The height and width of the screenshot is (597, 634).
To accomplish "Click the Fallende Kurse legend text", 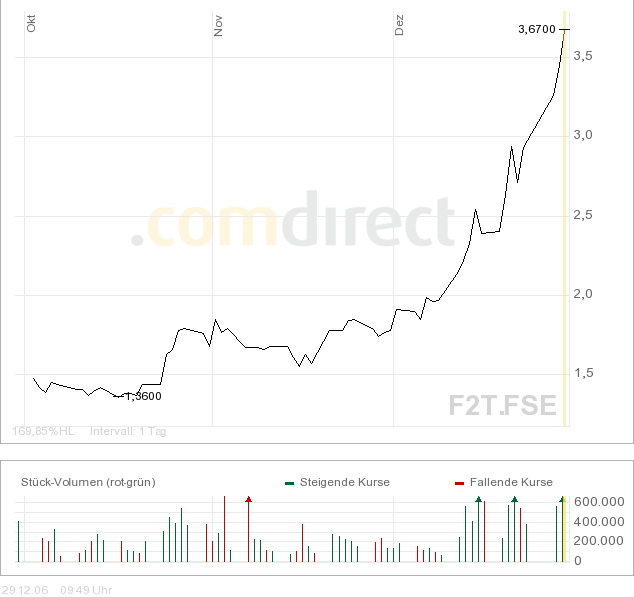I will pos(510,482).
